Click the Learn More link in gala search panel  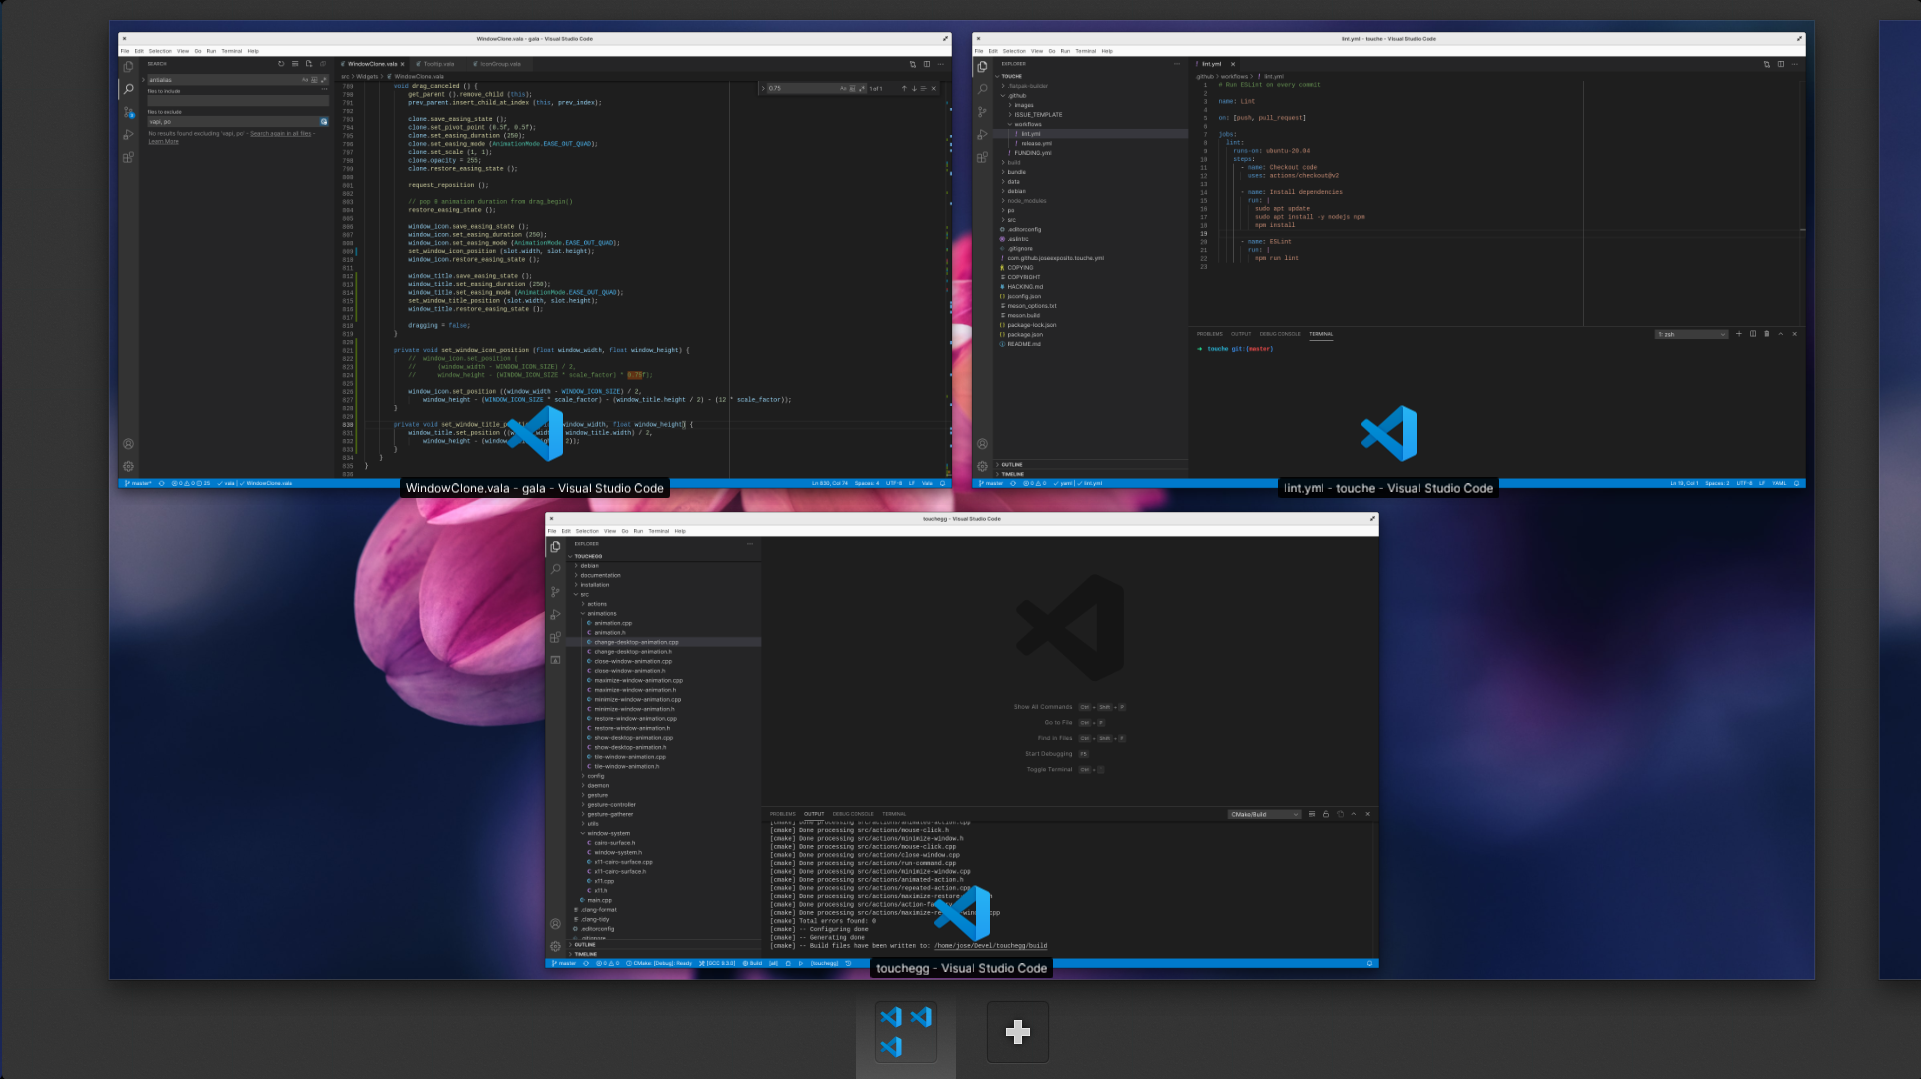(x=163, y=142)
